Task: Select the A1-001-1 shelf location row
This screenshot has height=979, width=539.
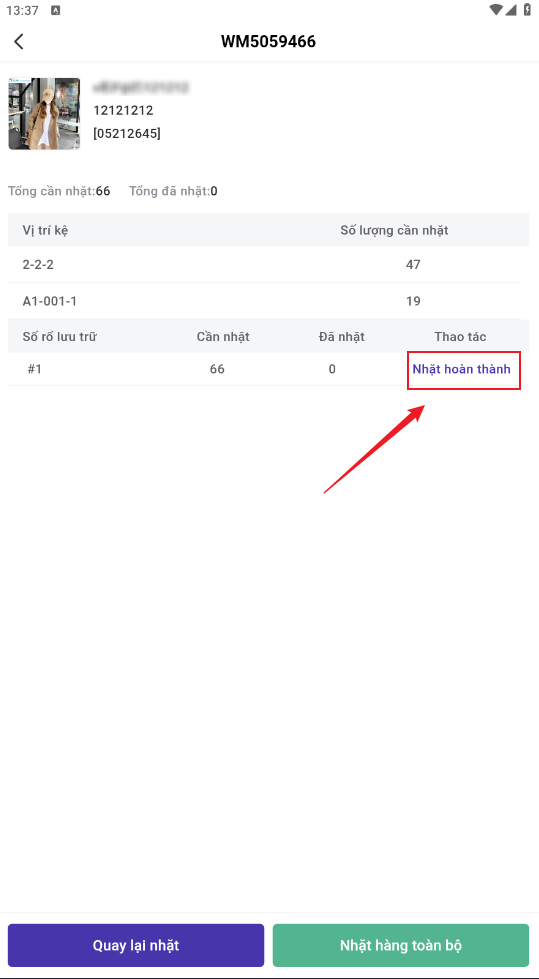Action: (x=264, y=302)
